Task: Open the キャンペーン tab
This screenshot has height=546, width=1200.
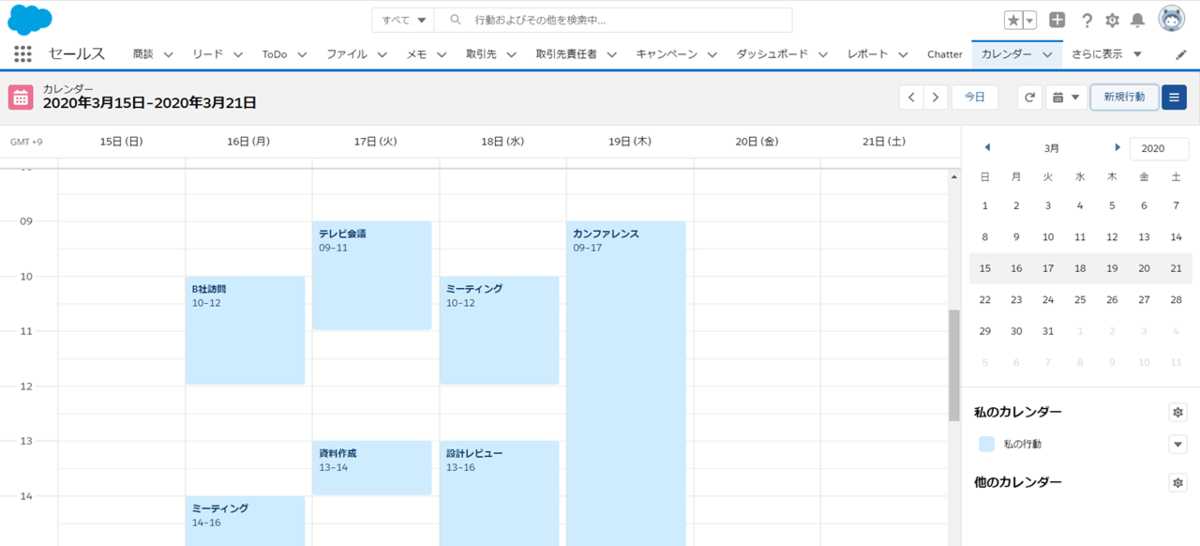Action: click(667, 54)
